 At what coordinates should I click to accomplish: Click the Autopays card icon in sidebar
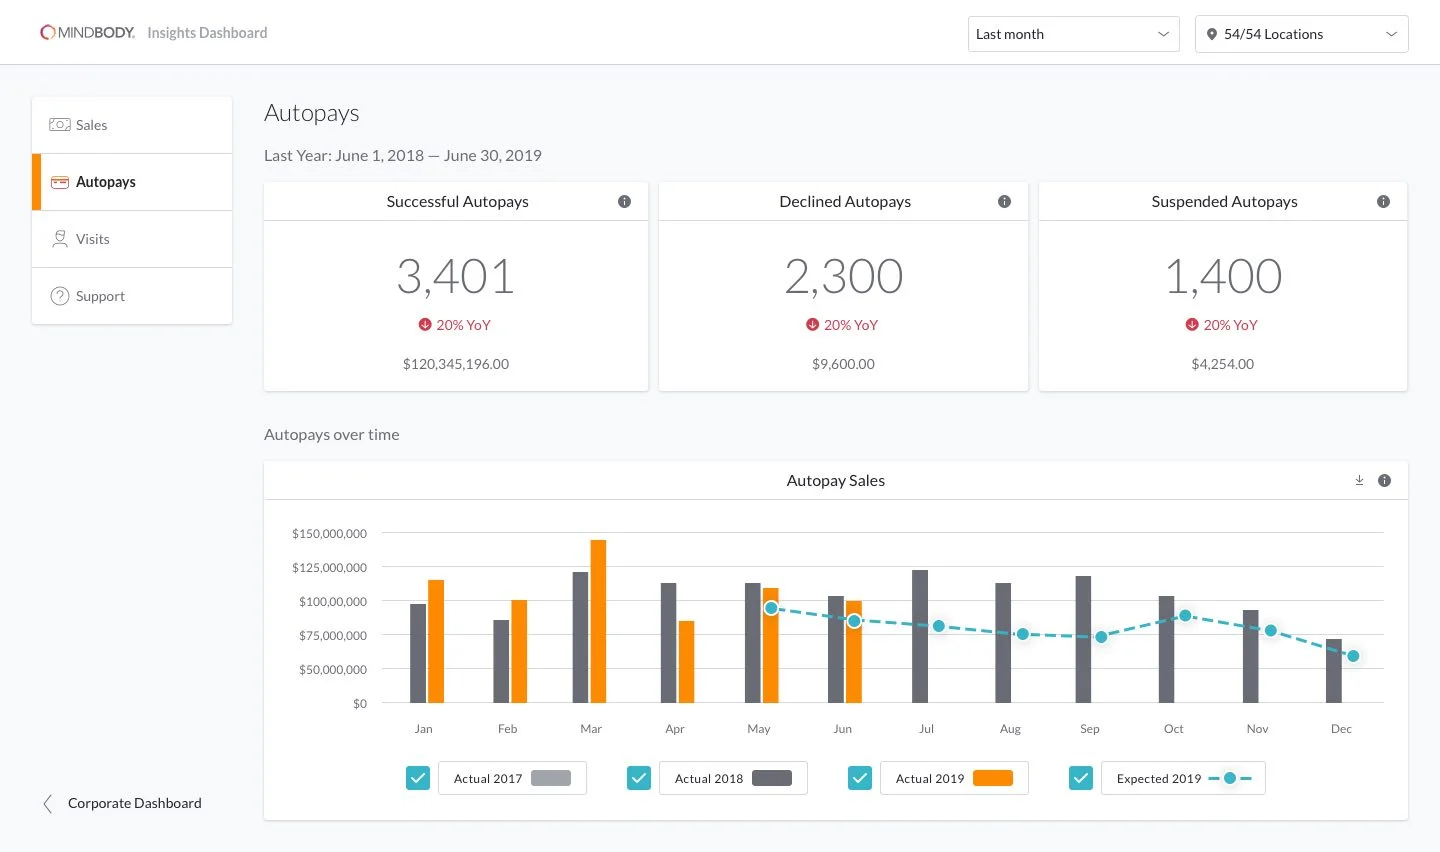60,182
